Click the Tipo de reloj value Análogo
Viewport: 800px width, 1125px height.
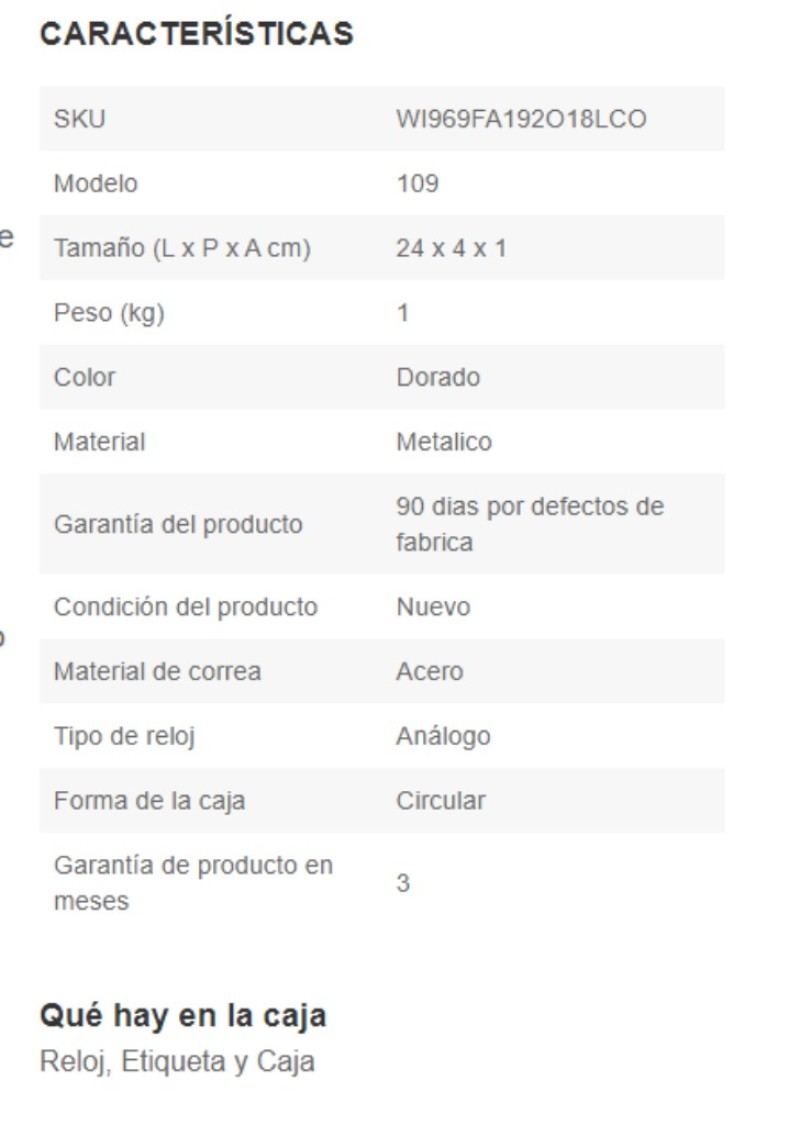click(x=443, y=736)
